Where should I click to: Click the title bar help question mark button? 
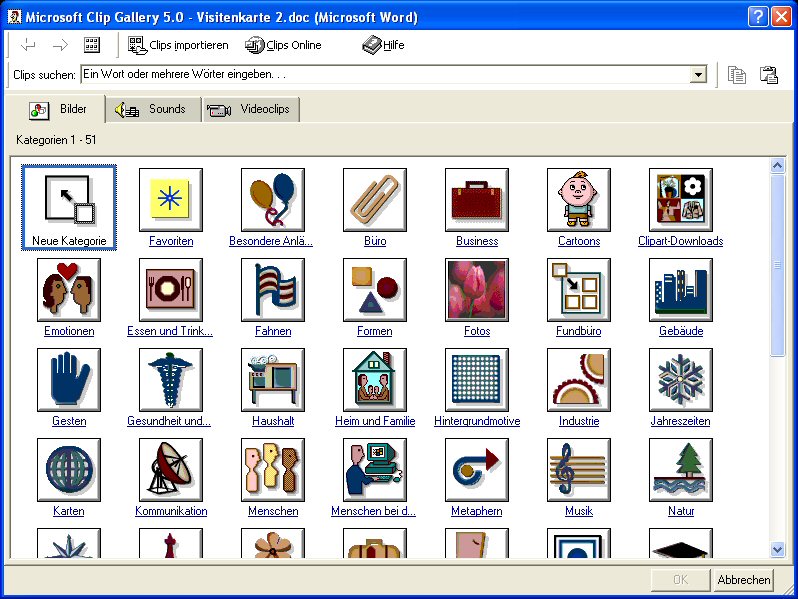(x=758, y=17)
